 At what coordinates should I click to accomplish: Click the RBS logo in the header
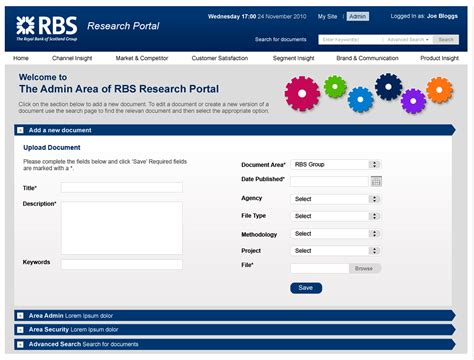(47, 29)
